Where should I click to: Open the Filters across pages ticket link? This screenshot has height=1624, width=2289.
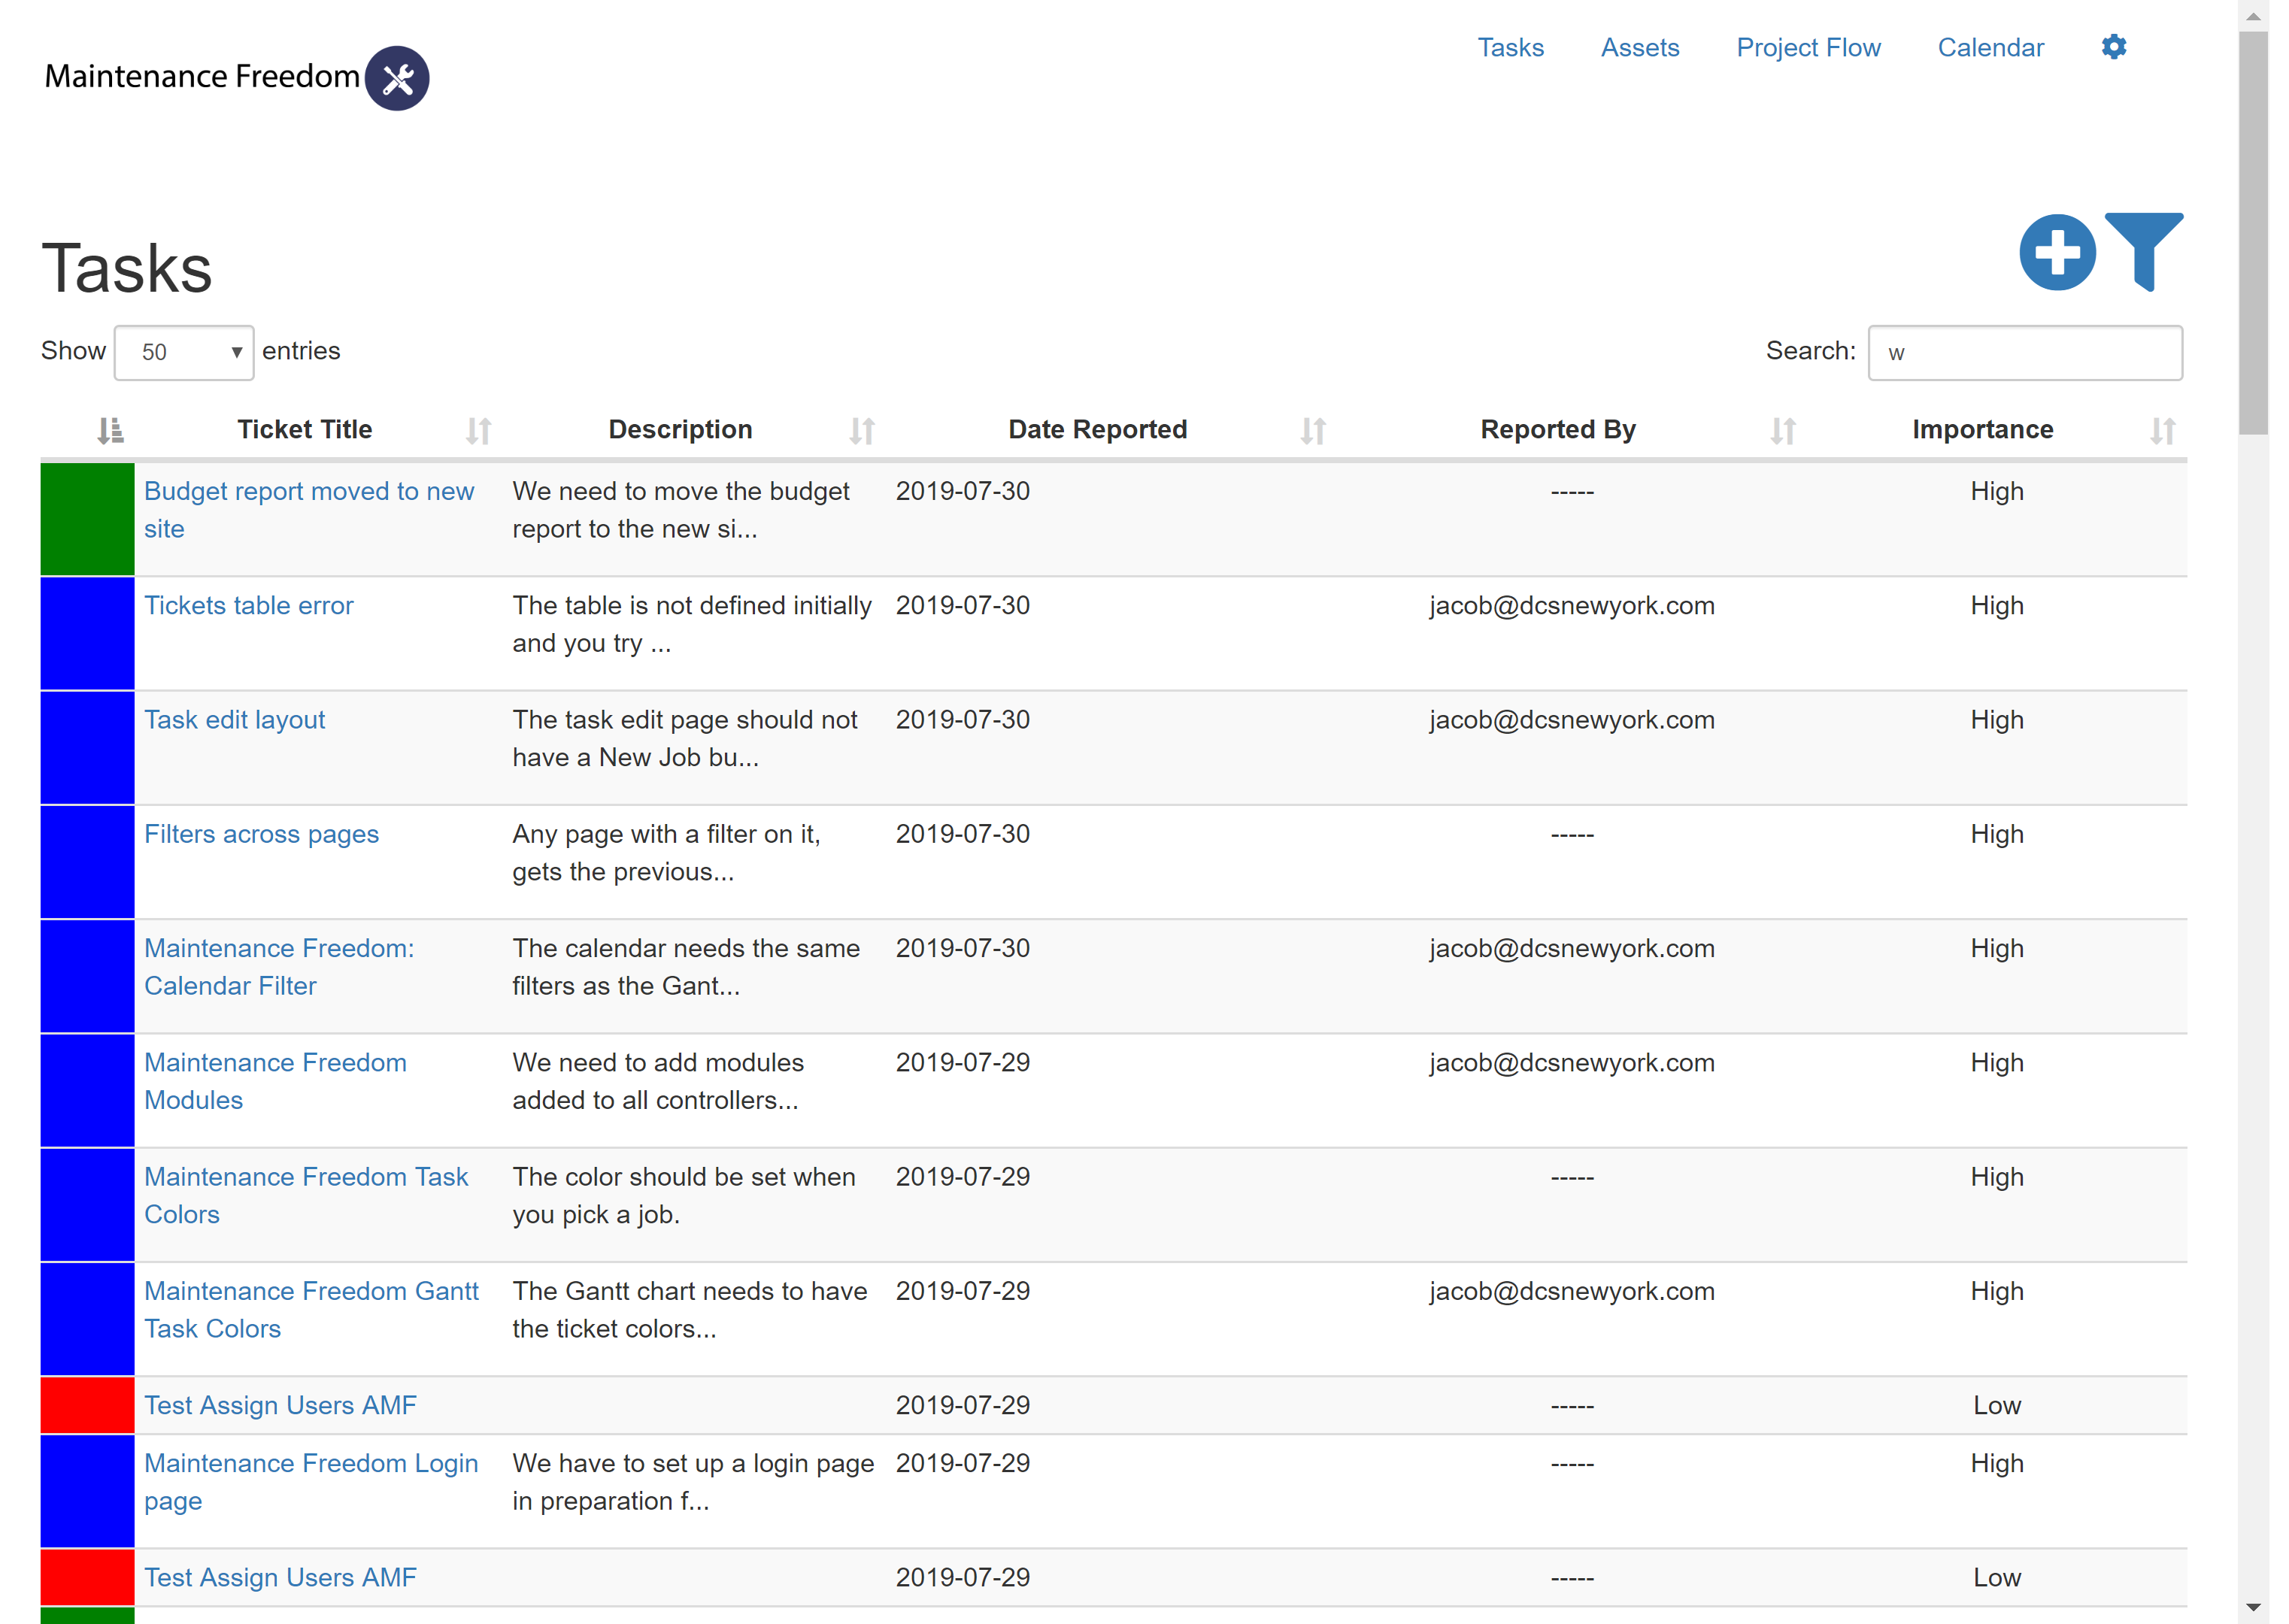tap(261, 835)
